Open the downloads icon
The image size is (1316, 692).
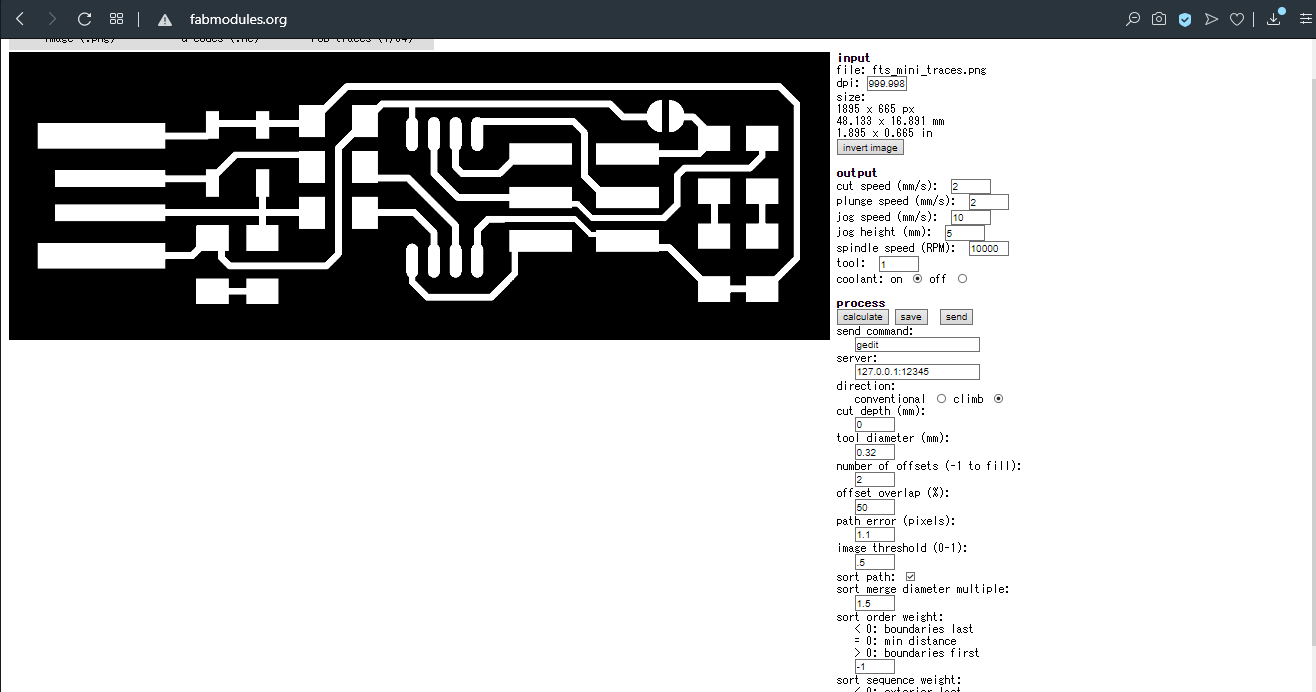(1274, 18)
